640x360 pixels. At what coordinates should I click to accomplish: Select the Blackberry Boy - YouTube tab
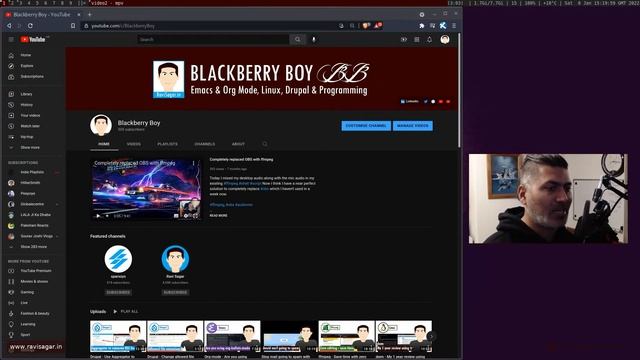pyautogui.click(x=43, y=15)
